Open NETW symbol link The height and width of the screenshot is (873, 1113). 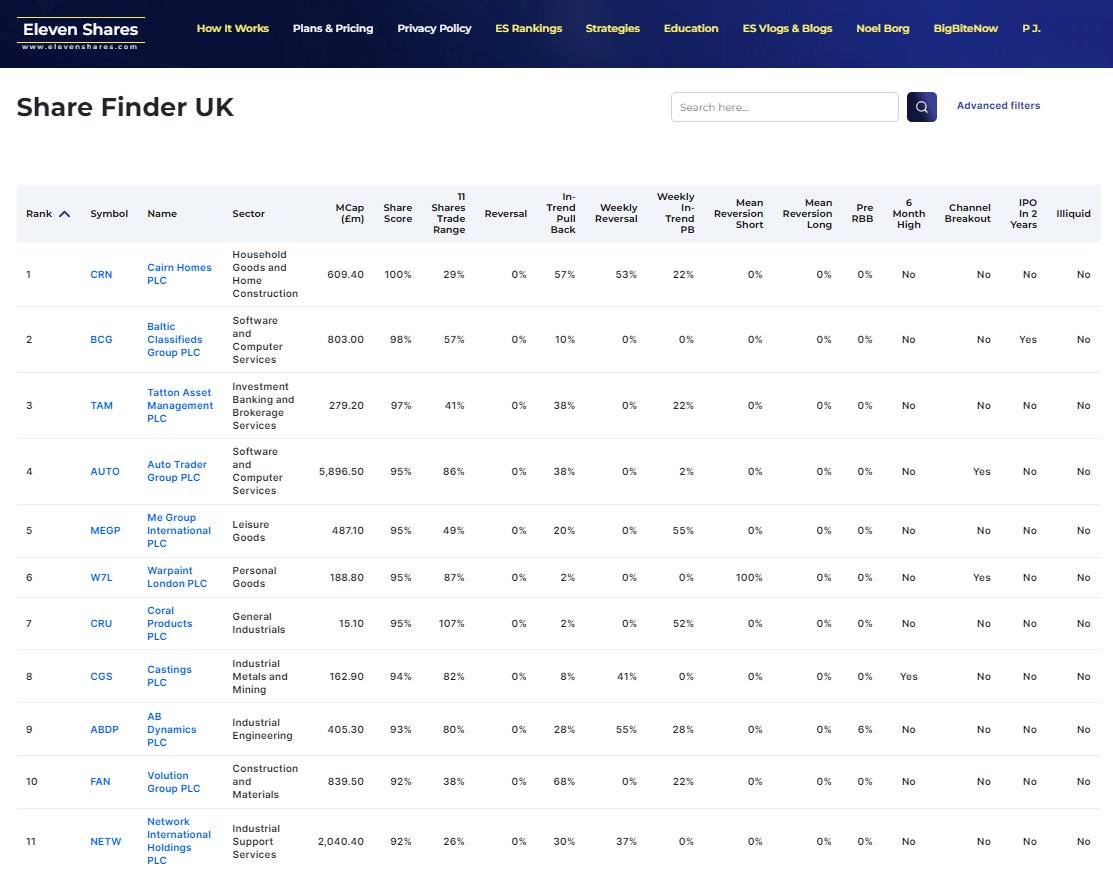click(x=106, y=842)
